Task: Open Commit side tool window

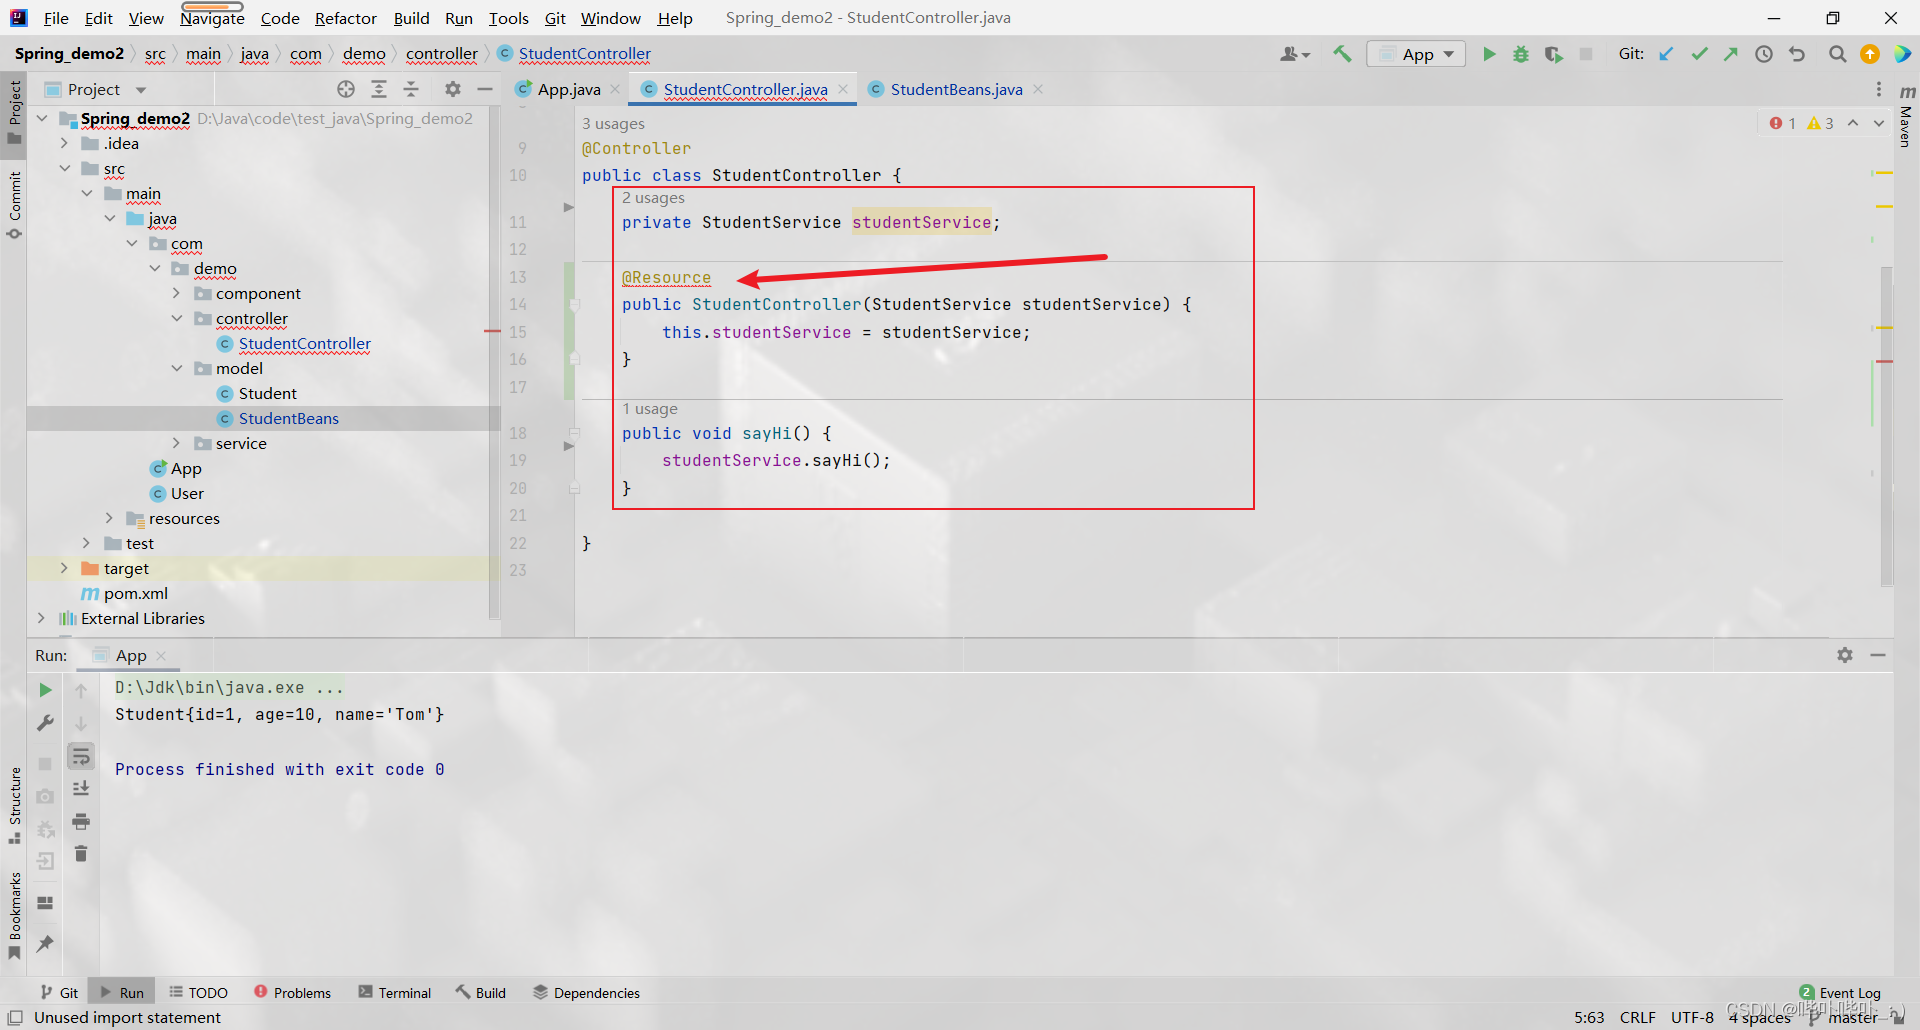Action: [14, 204]
